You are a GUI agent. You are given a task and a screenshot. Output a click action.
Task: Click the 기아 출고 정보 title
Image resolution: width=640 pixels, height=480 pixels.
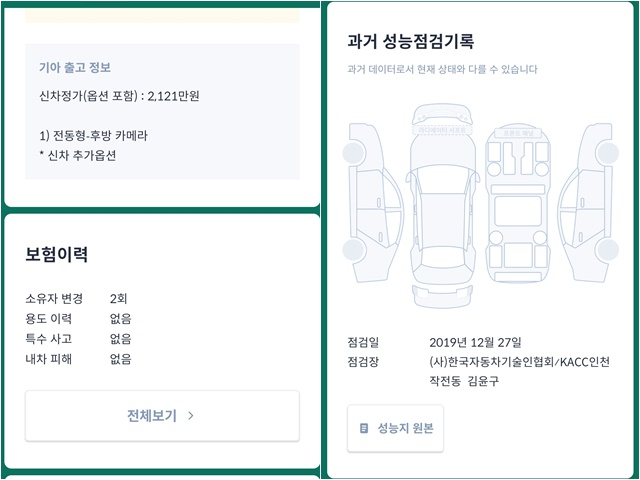coord(75,68)
